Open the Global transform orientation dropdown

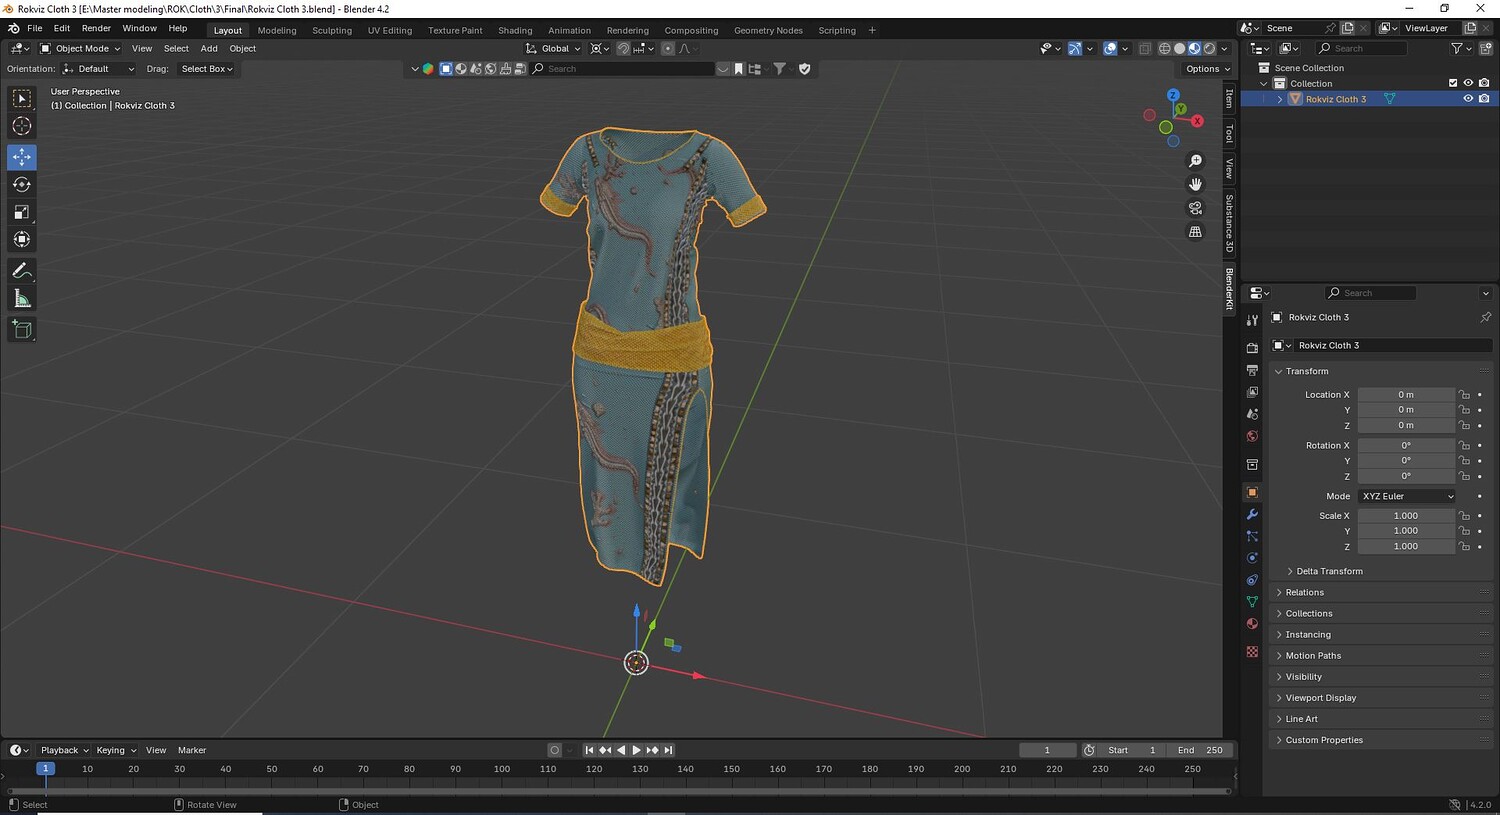(553, 48)
